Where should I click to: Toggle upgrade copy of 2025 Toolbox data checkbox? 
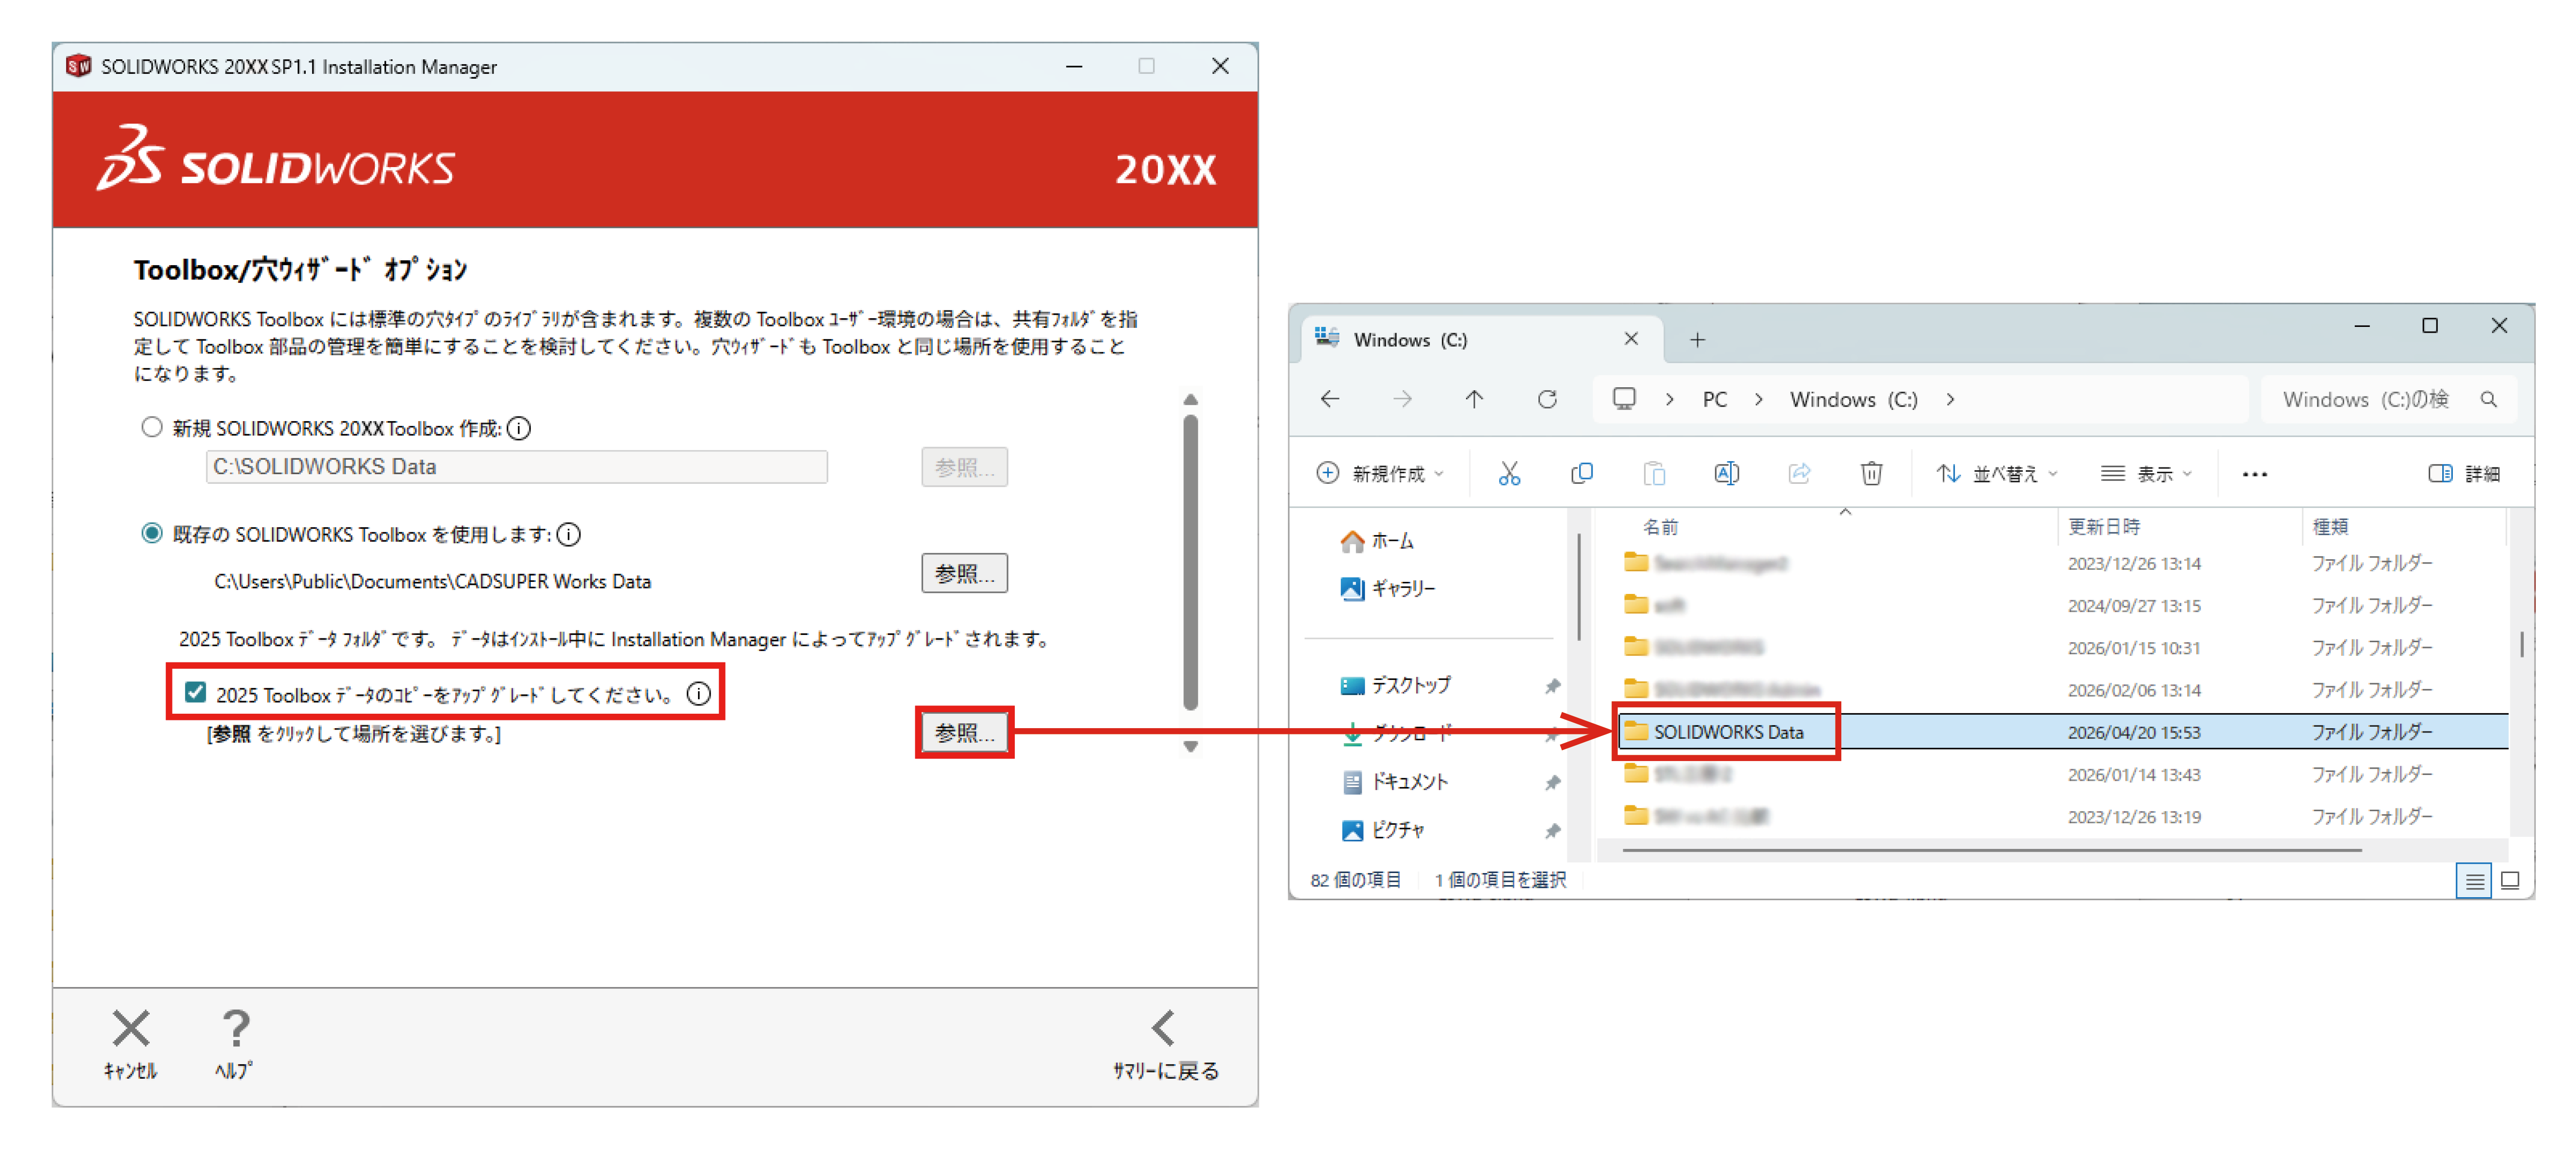coord(195,692)
